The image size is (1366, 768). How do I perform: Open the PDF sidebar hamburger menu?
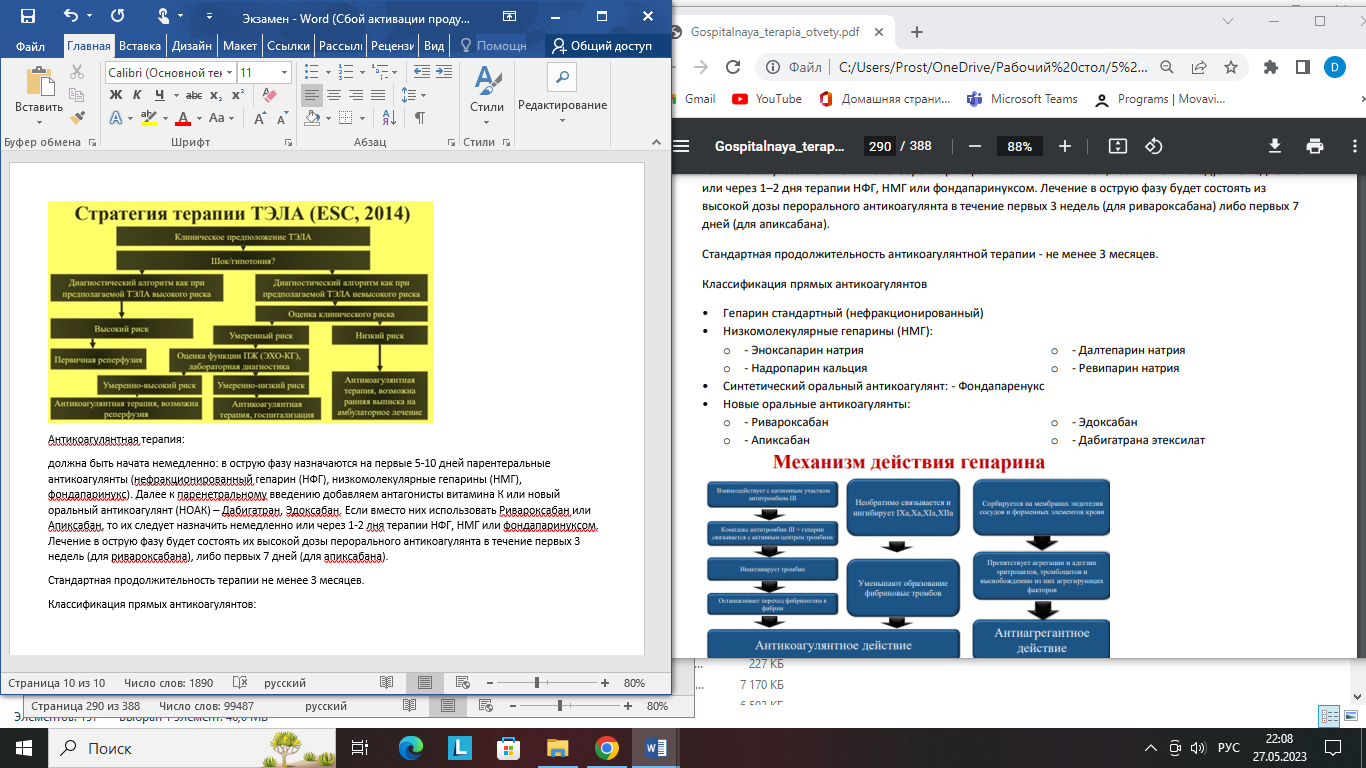click(683, 146)
